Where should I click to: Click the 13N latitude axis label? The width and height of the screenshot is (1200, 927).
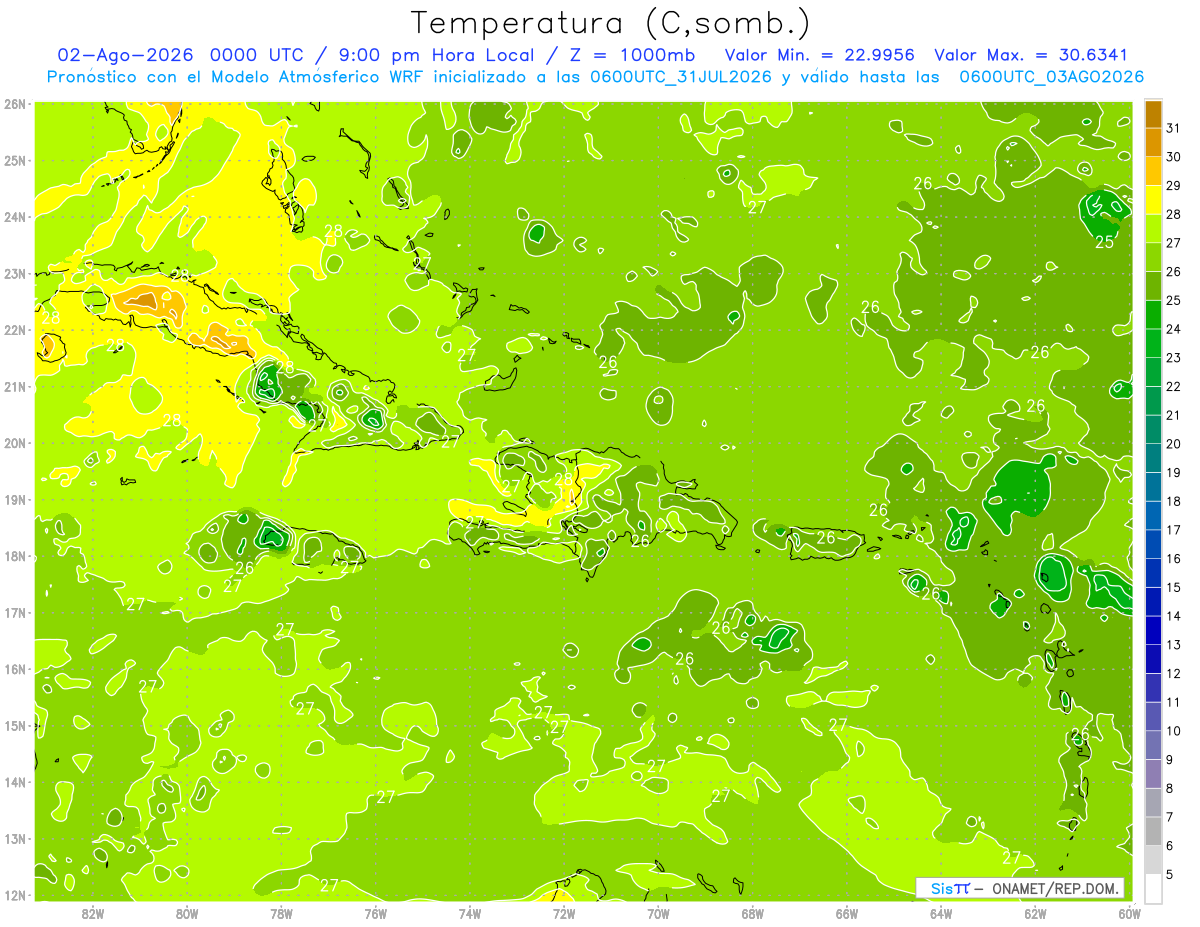[15, 838]
